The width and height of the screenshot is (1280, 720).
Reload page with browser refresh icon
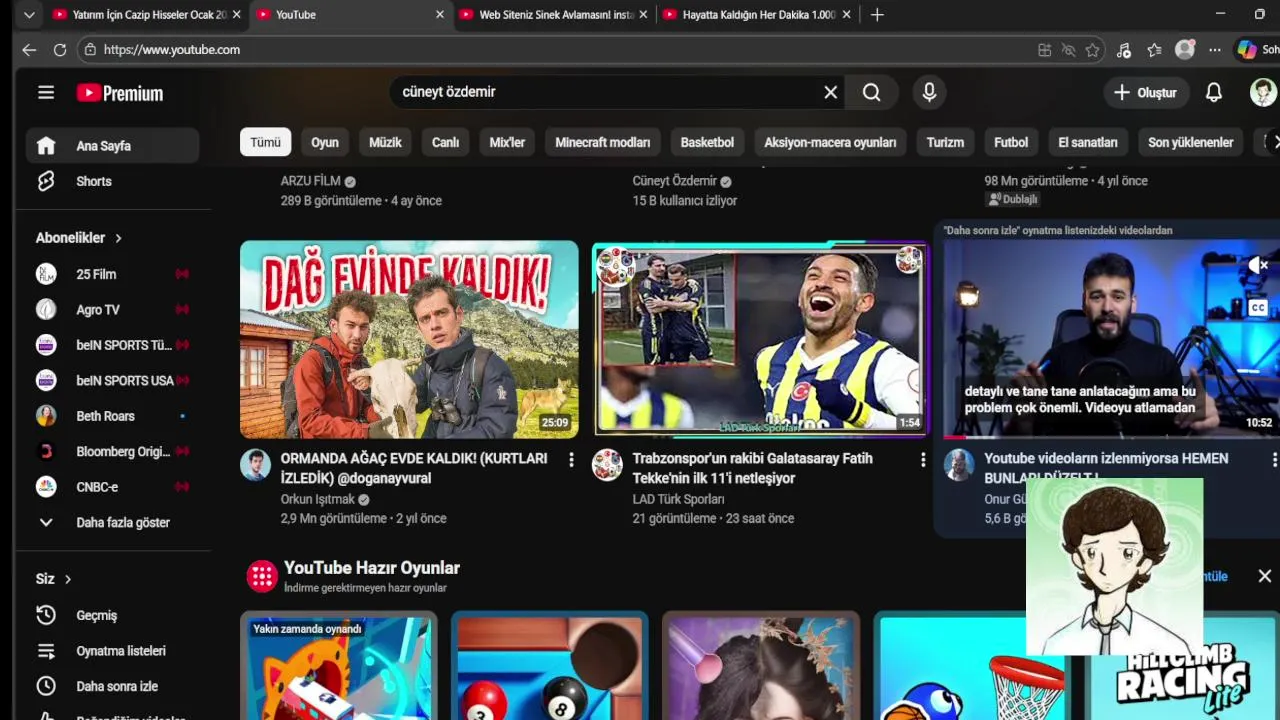(60, 49)
